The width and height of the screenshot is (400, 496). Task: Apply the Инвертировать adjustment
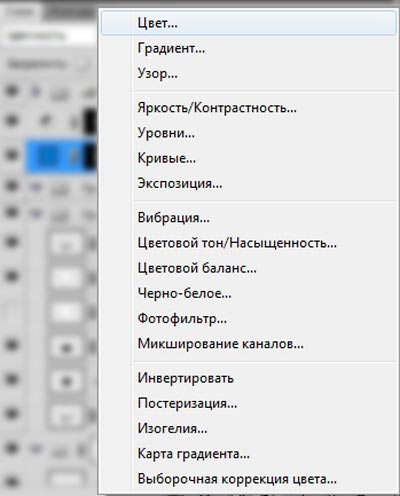[249, 378]
